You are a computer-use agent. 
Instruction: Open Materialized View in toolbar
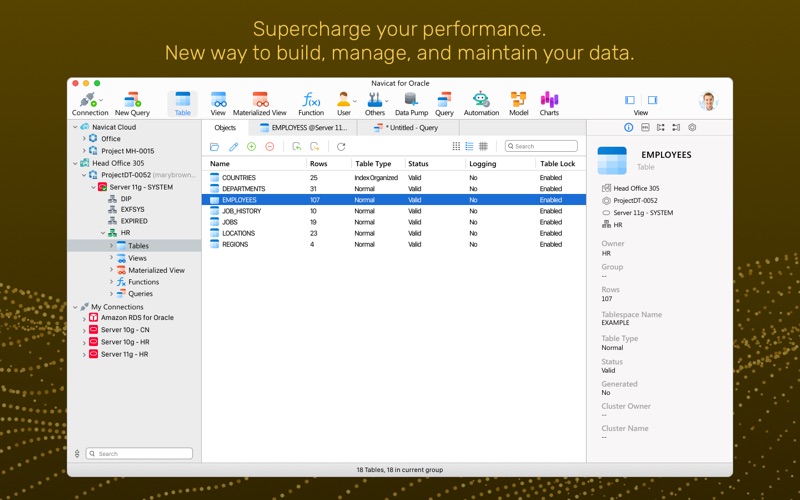(260, 104)
